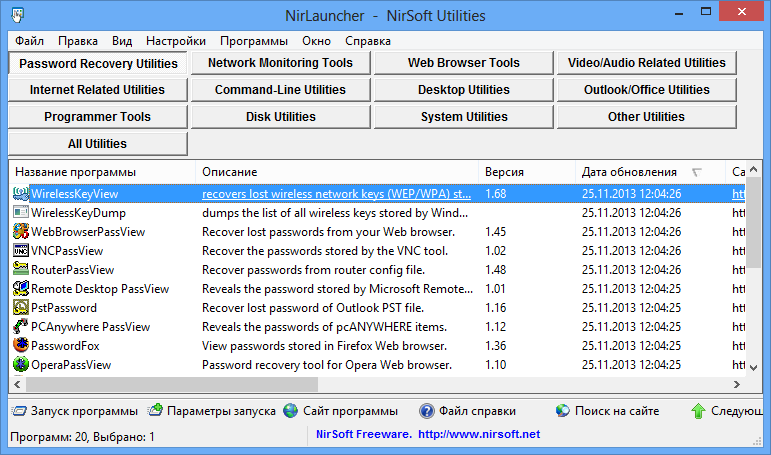Click the WirelessKeyView program icon
The width and height of the screenshot is (771, 455).
tap(21, 194)
